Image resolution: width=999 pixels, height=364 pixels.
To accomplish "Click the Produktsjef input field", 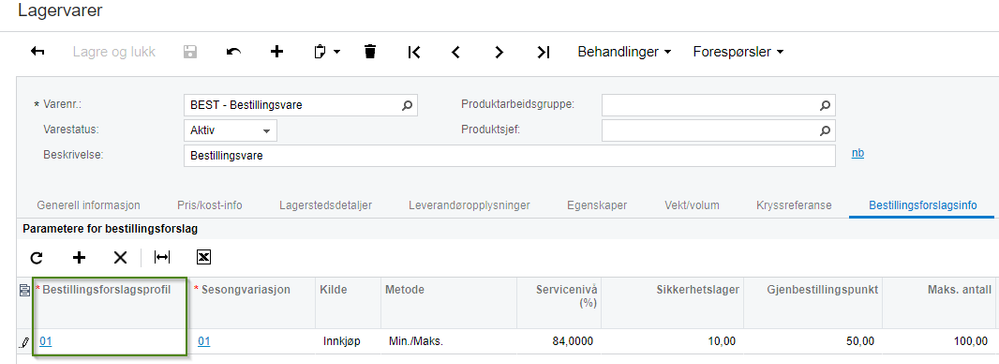I will point(718,131).
